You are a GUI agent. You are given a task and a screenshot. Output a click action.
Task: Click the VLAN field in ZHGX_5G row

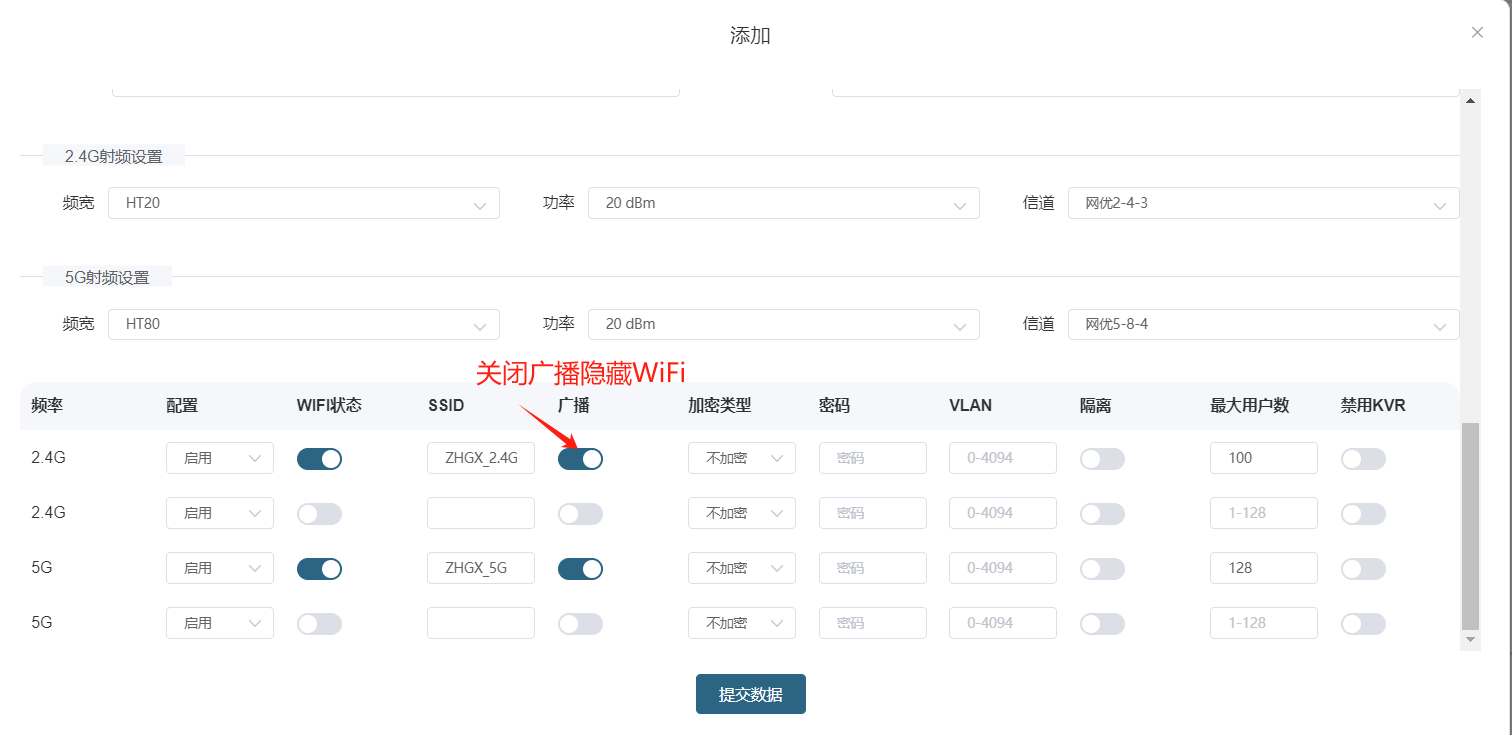pyautogui.click(x=1003, y=568)
